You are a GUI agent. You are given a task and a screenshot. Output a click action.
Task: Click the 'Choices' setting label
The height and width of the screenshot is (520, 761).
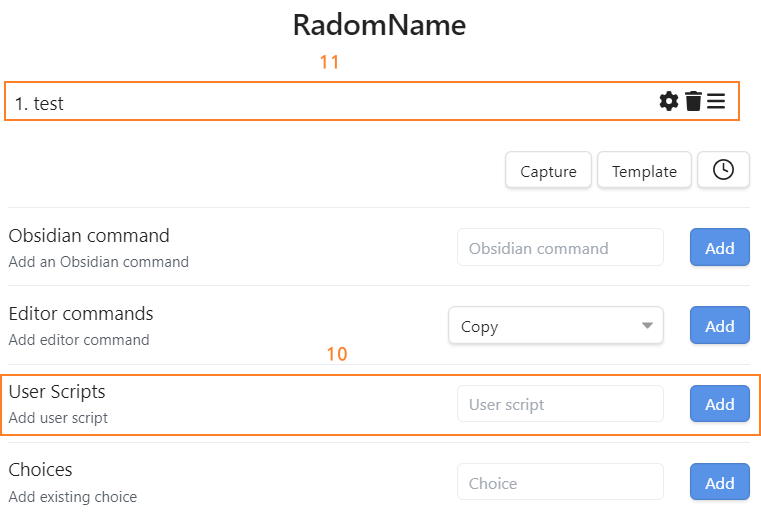coord(41,470)
